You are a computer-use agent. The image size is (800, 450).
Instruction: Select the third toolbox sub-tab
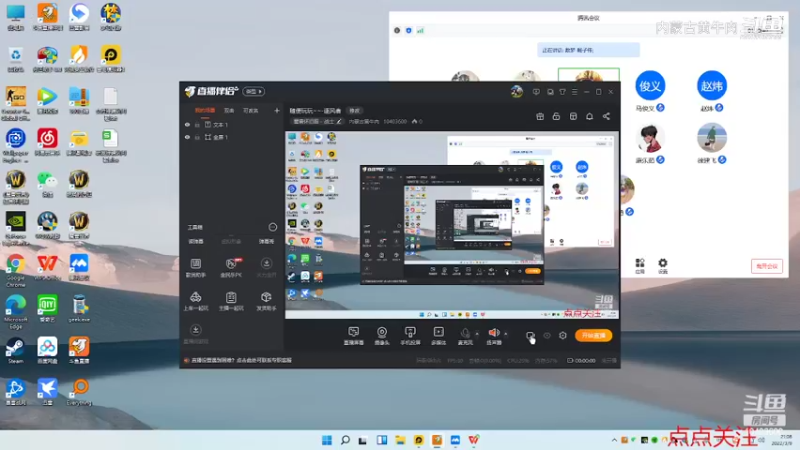pos(266,241)
